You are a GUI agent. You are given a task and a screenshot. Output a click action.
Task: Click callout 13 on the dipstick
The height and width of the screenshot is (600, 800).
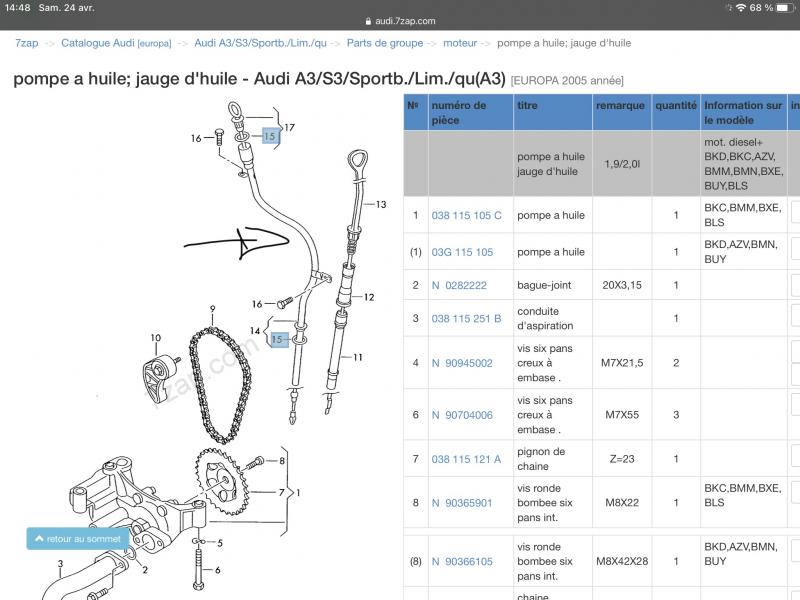tap(381, 204)
